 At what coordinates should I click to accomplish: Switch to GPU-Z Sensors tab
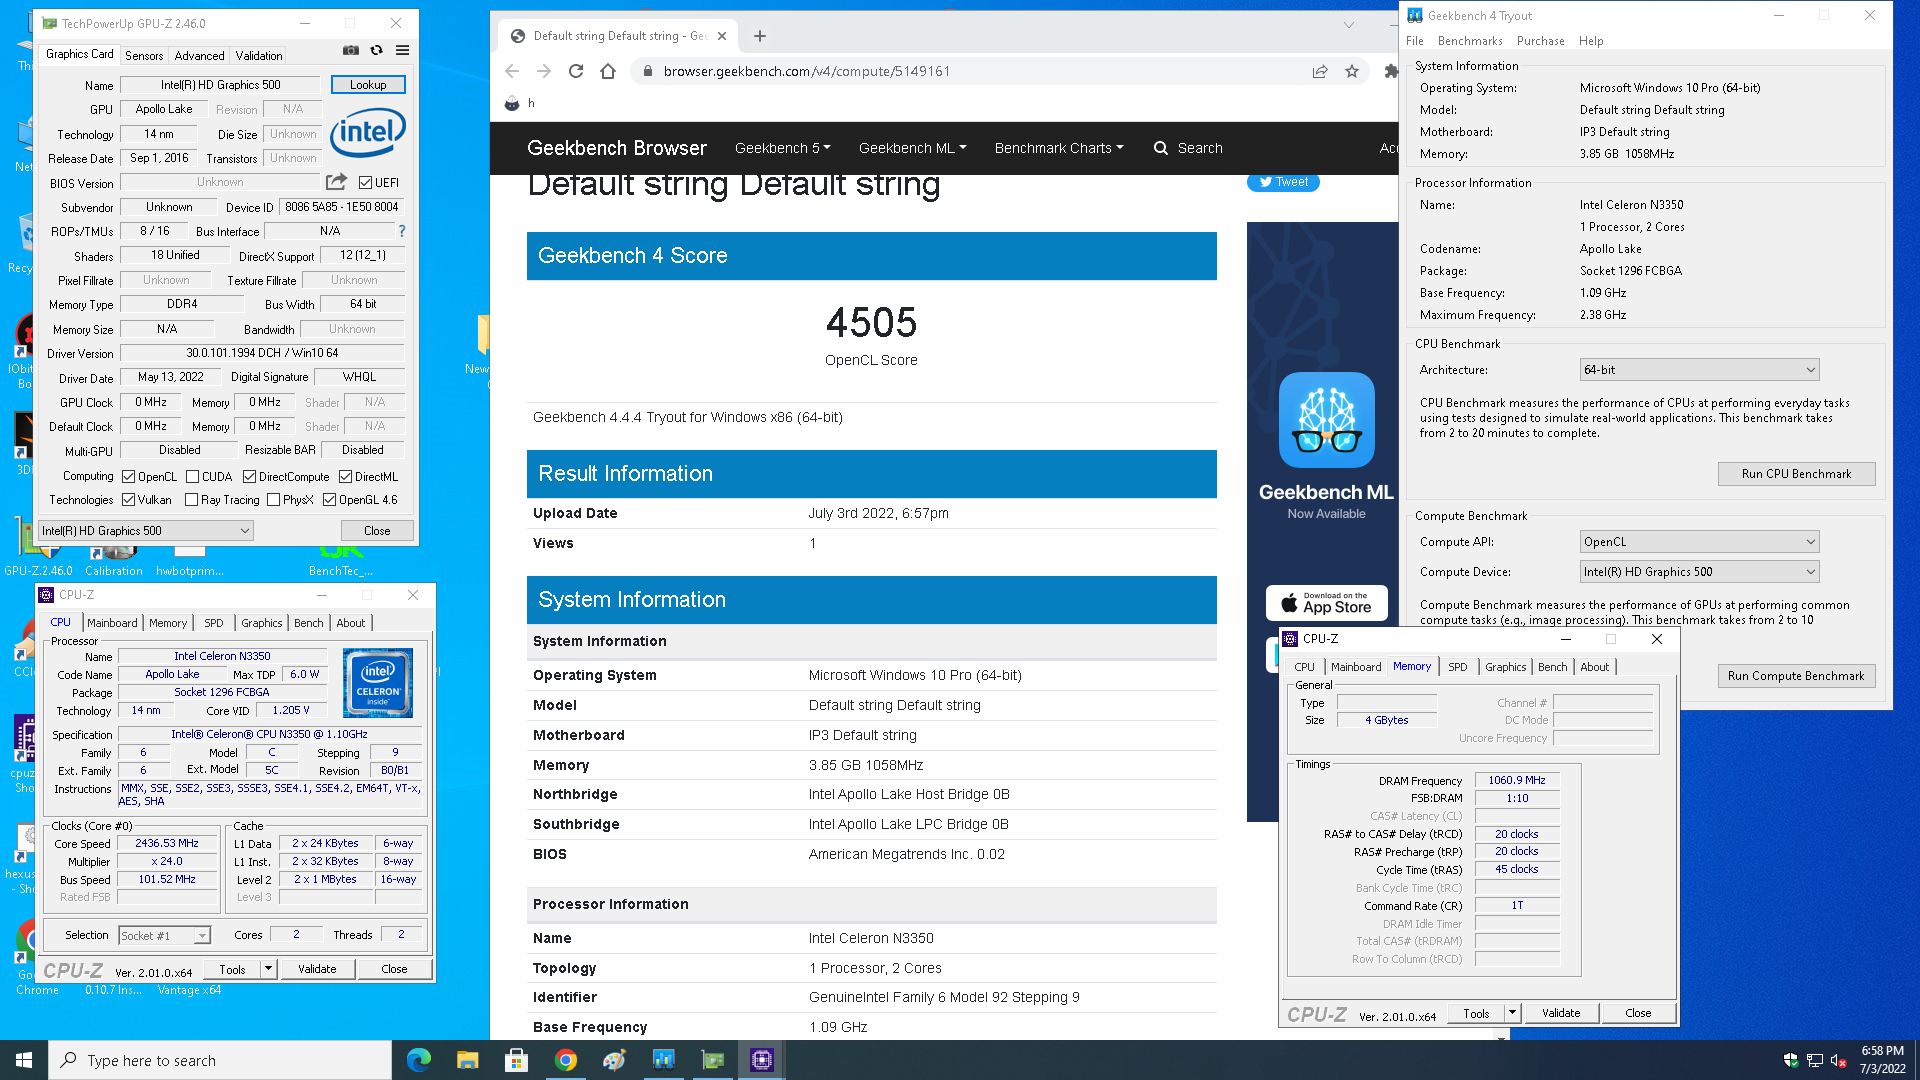pyautogui.click(x=144, y=56)
